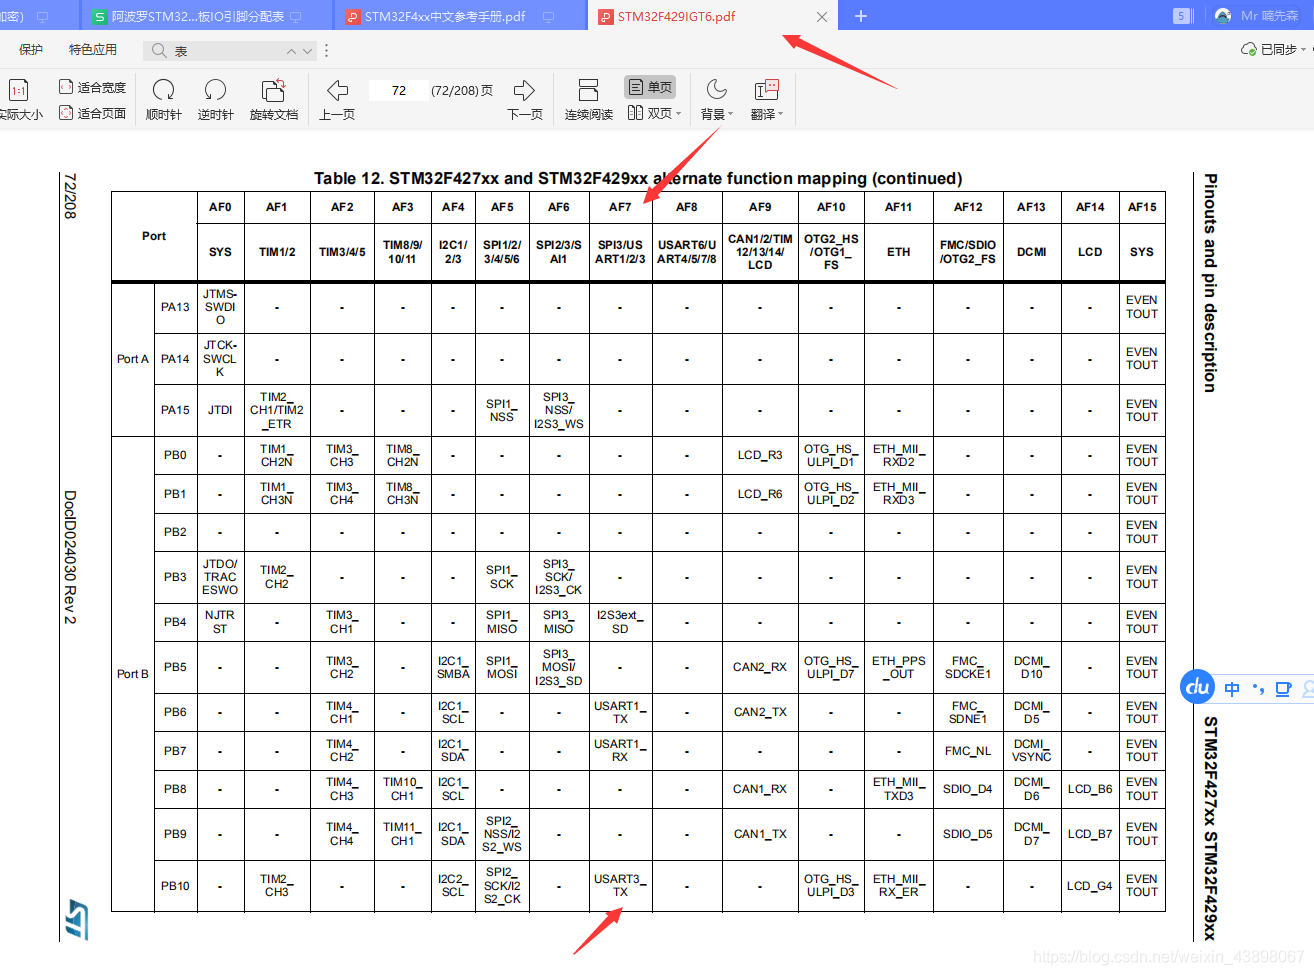Jump to next search result arrow
1314x975 pixels.
point(307,51)
